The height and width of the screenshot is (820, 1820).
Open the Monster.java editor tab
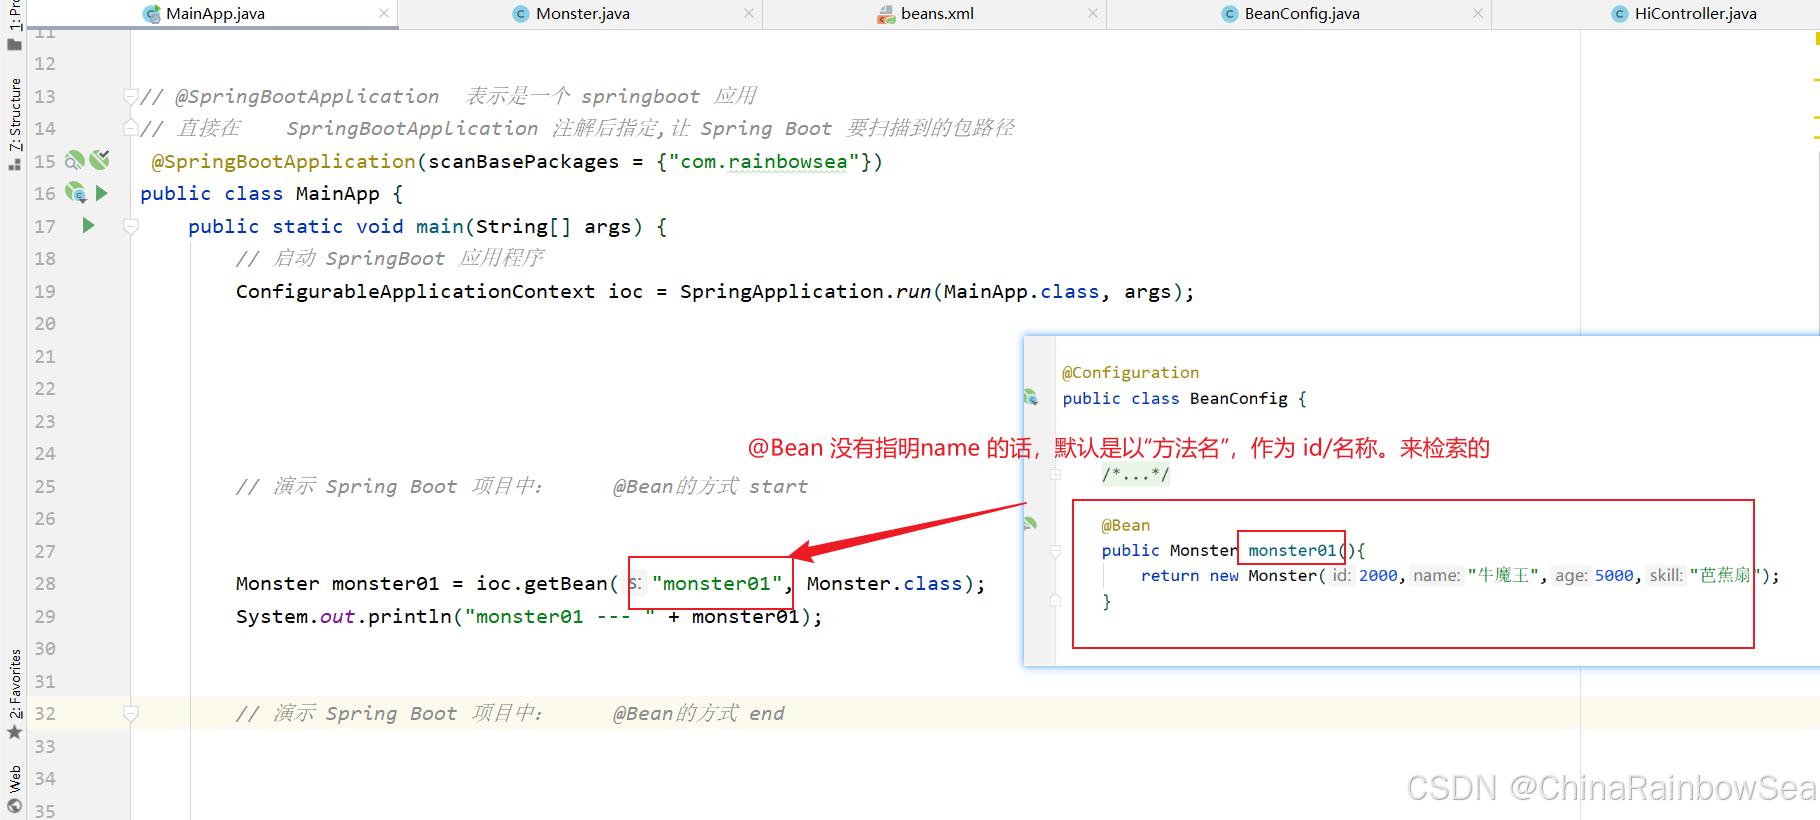tap(582, 14)
